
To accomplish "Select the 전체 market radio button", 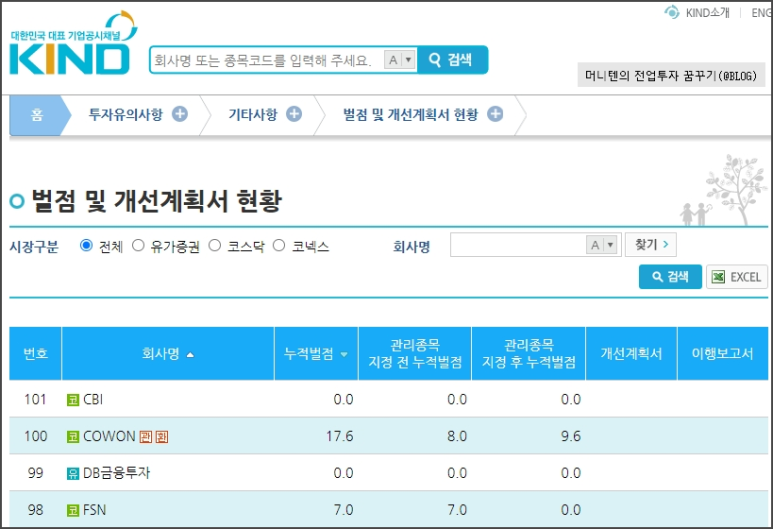I will point(86,245).
